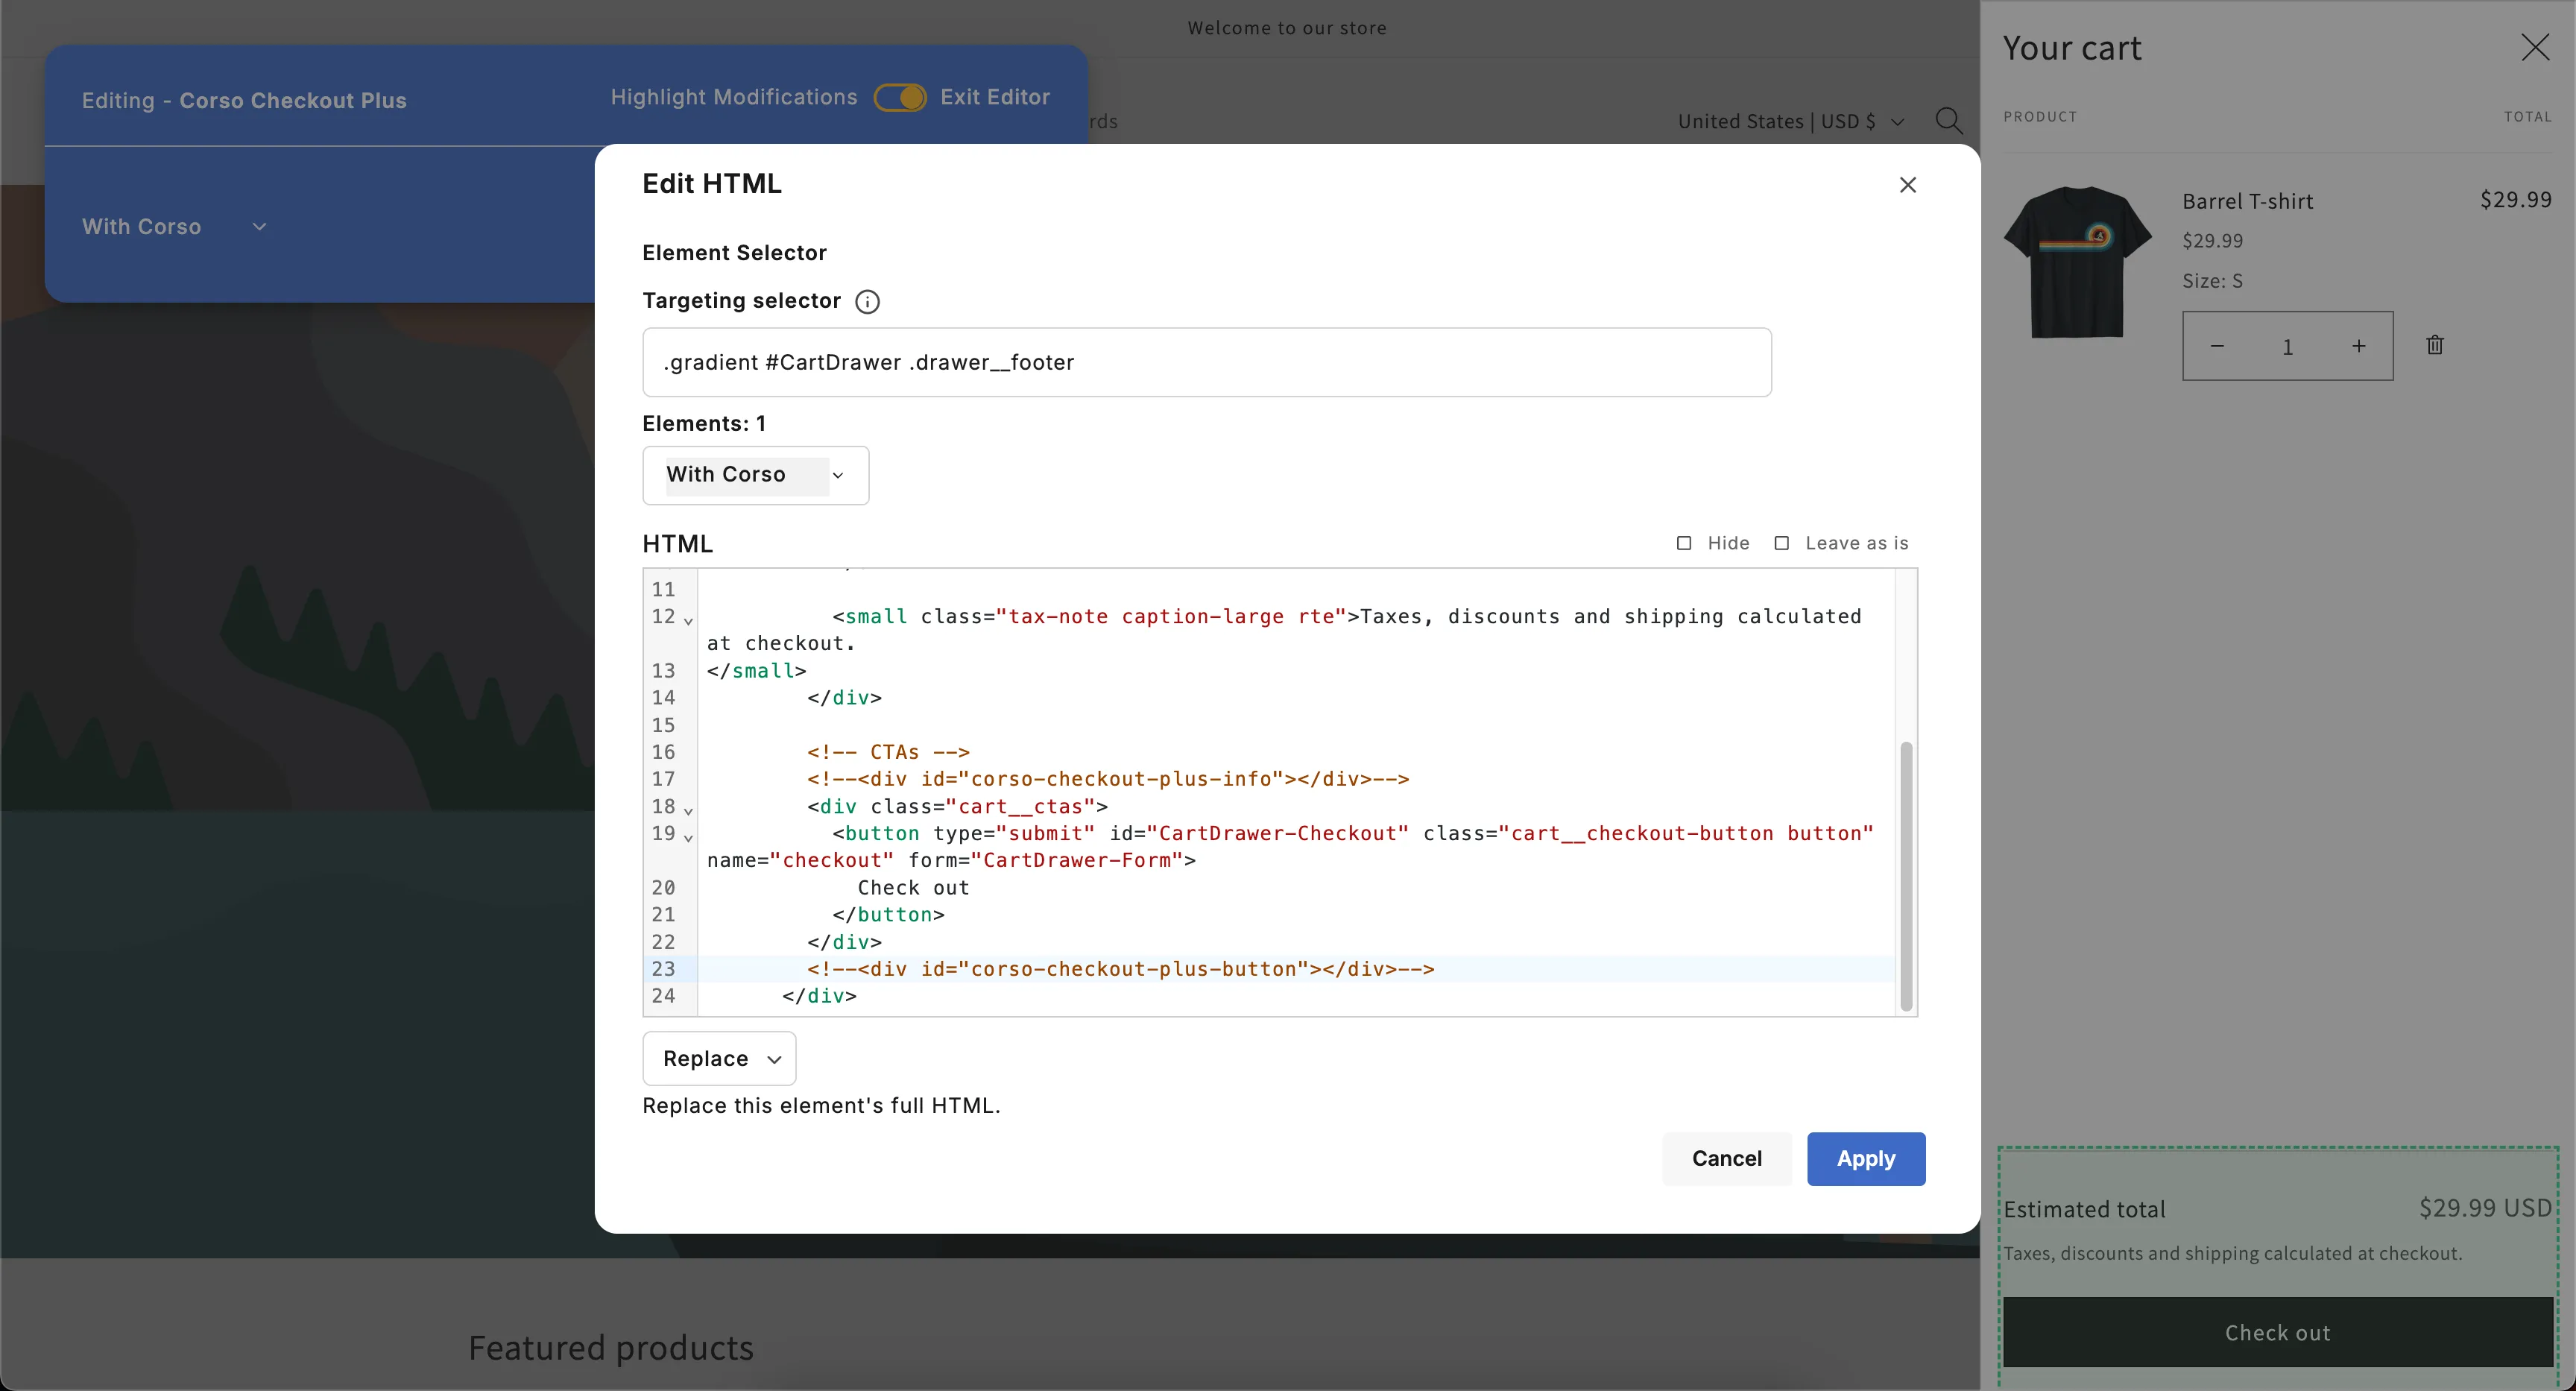Enable the Leave as is checkbox
The image size is (2576, 1391).
tap(1781, 543)
